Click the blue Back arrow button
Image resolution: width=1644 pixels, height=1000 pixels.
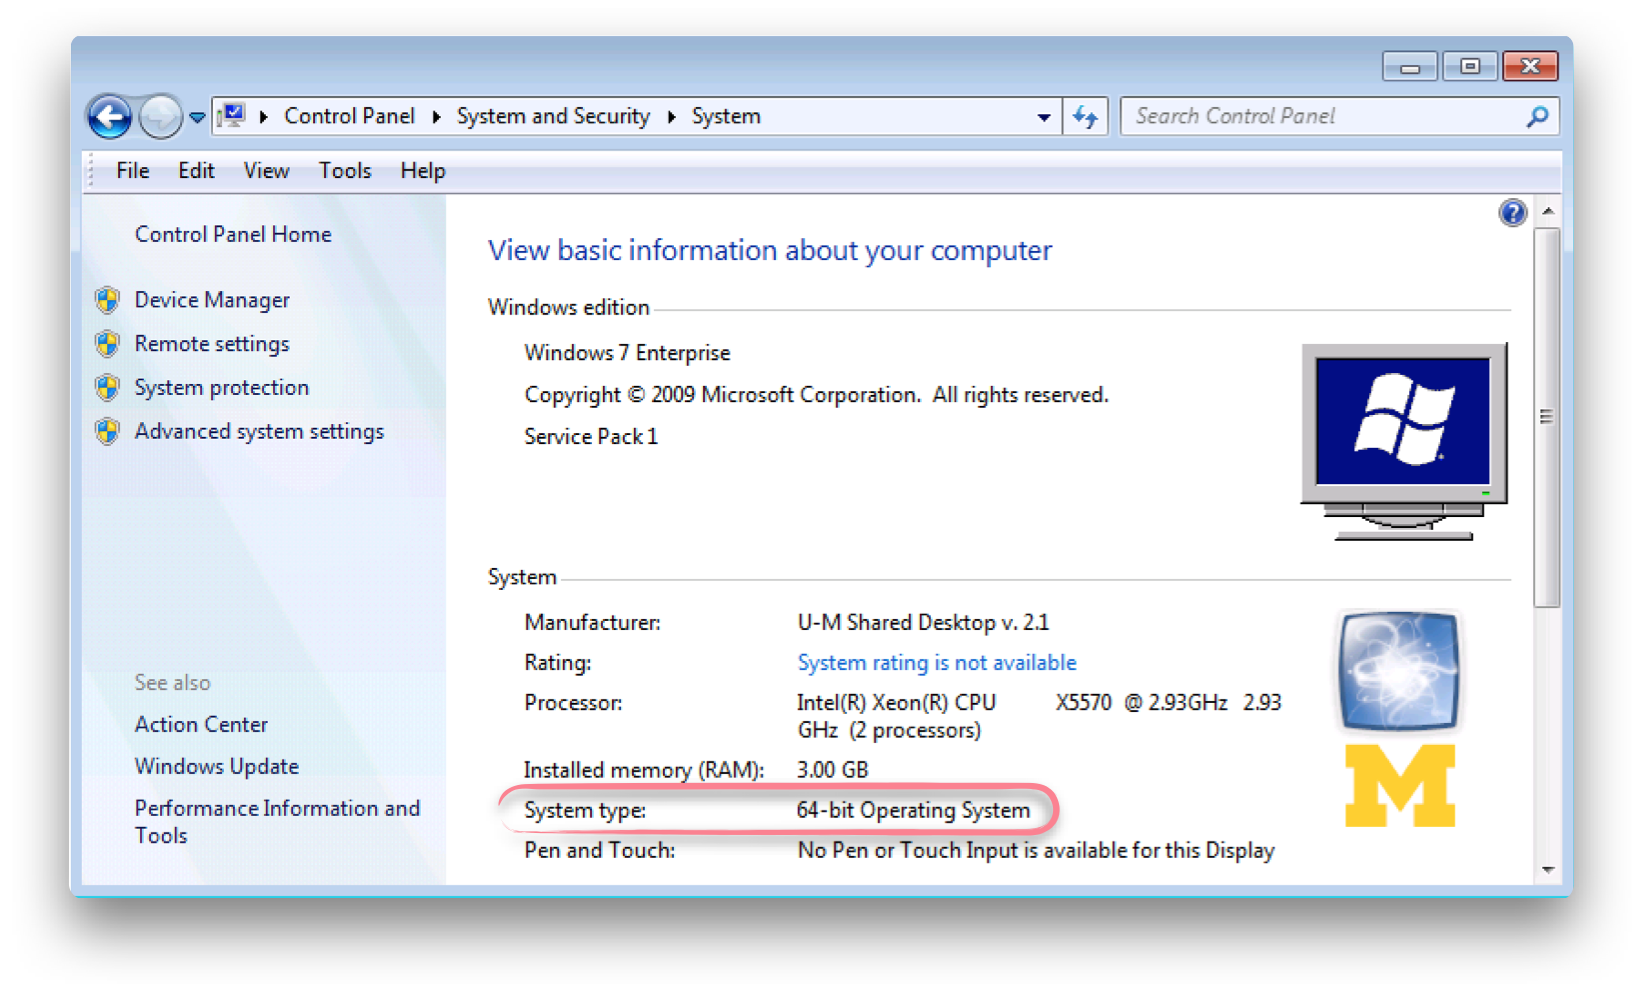(x=109, y=117)
